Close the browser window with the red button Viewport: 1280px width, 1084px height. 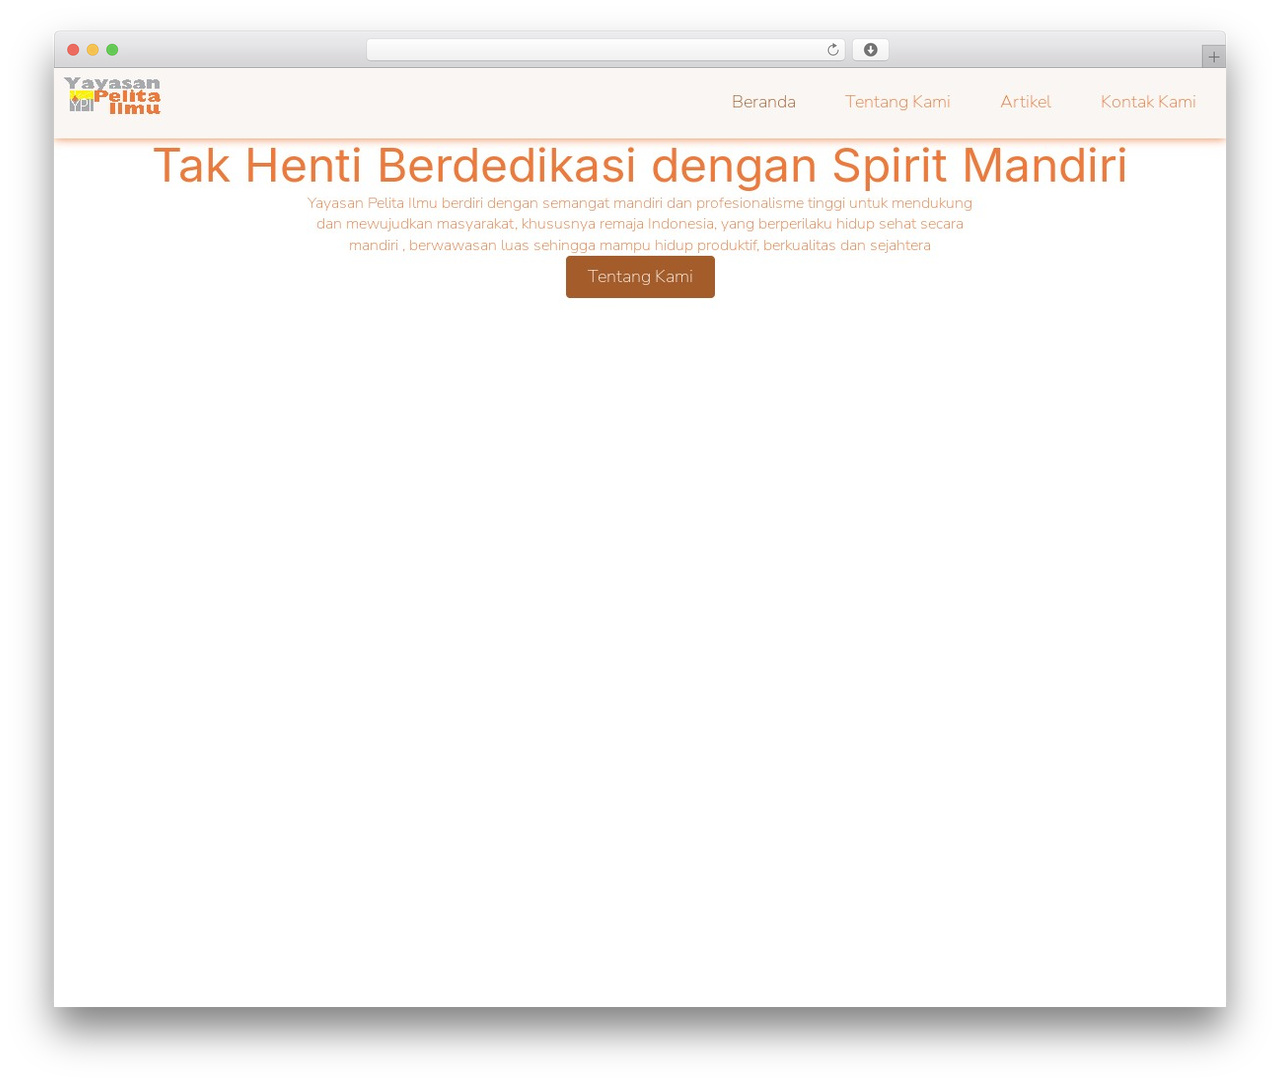tap(73, 50)
